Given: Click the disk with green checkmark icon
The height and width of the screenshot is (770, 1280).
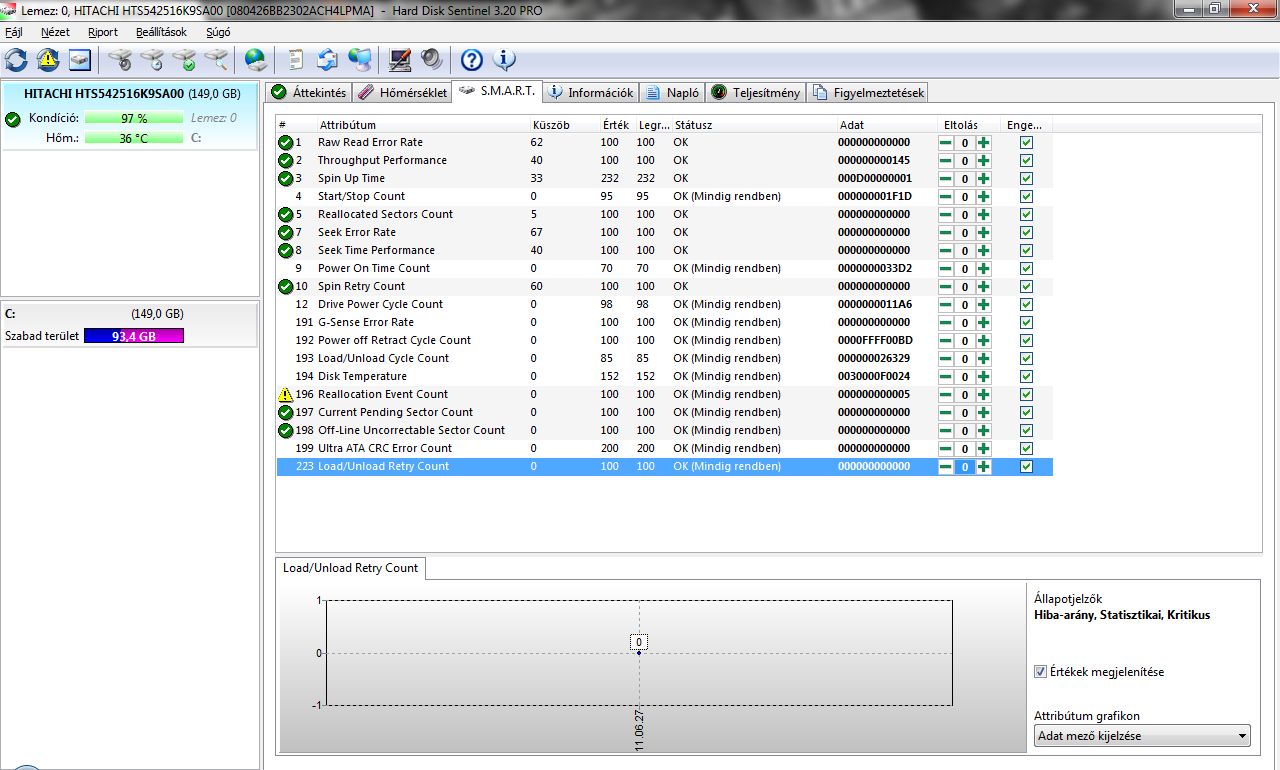Looking at the screenshot, I should coord(184,60).
